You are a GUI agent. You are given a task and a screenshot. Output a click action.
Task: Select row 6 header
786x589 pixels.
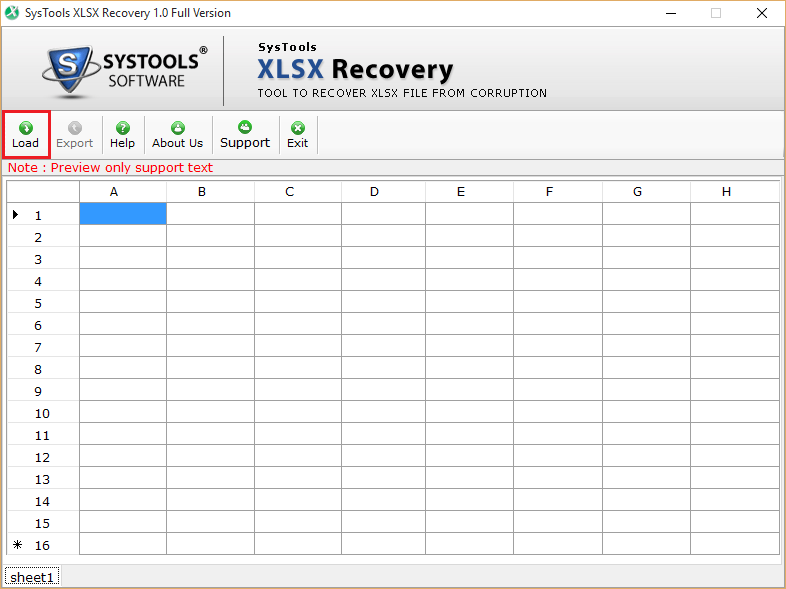point(43,324)
